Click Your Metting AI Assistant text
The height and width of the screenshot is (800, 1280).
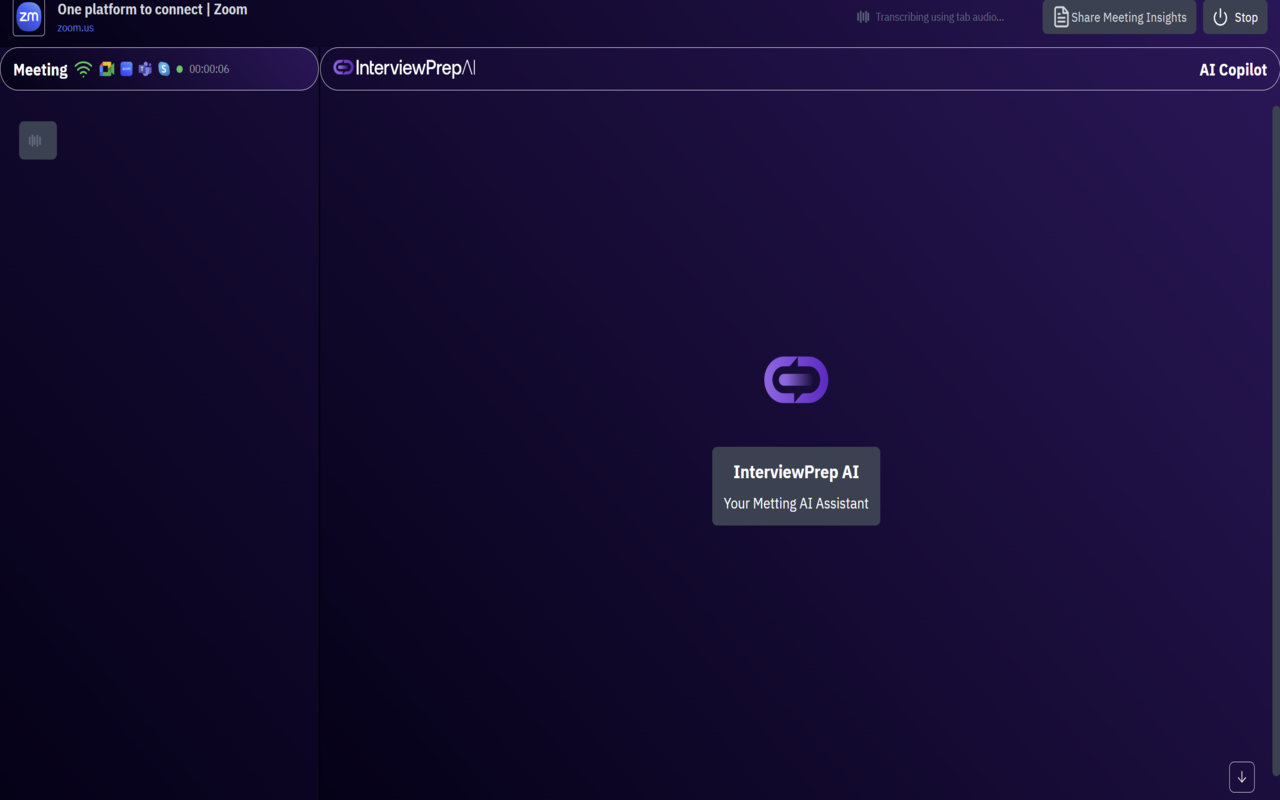coord(796,503)
